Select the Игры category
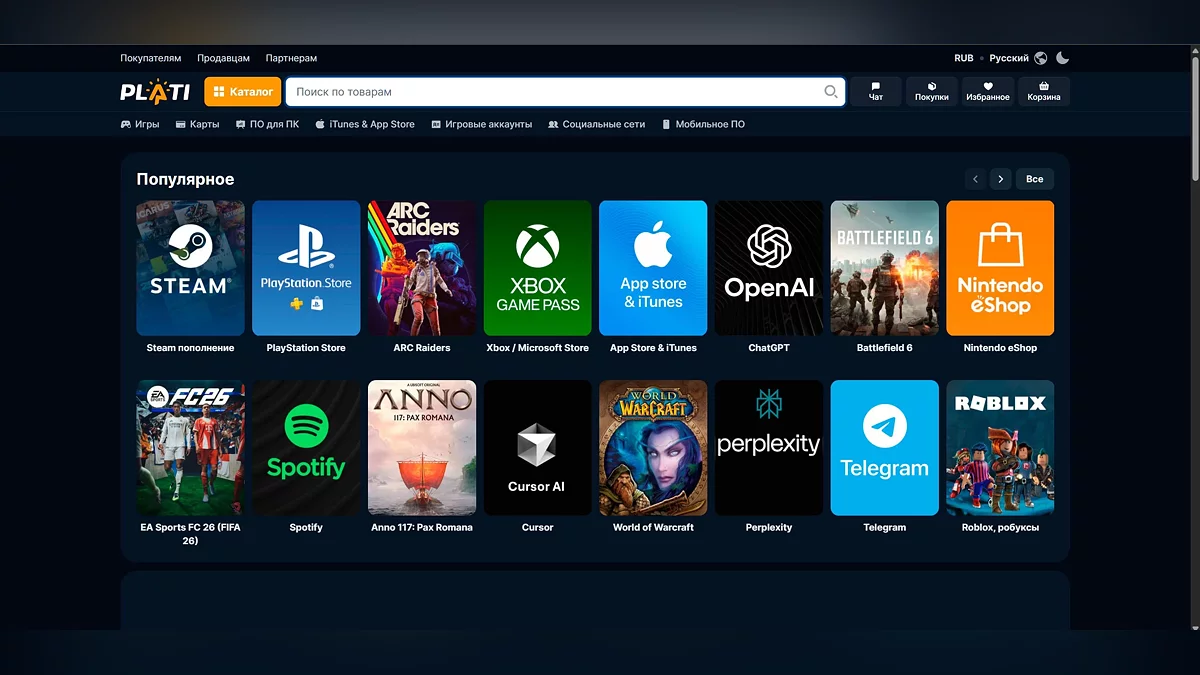 140,124
